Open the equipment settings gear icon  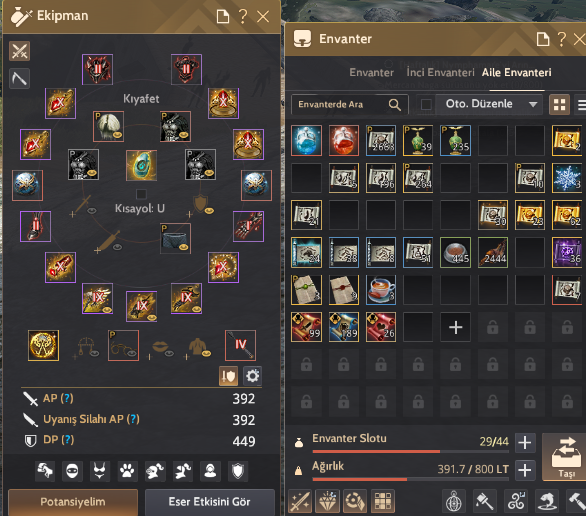[x=253, y=376]
